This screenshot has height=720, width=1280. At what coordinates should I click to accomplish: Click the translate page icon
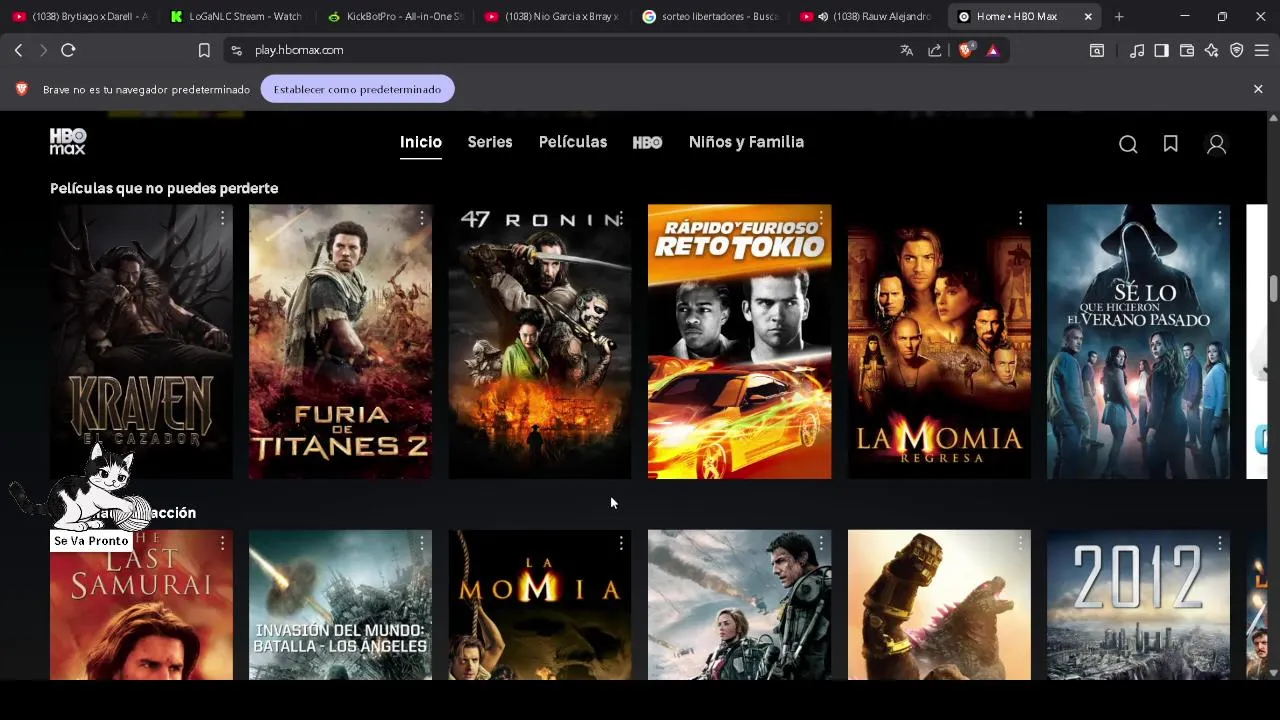pos(907,50)
